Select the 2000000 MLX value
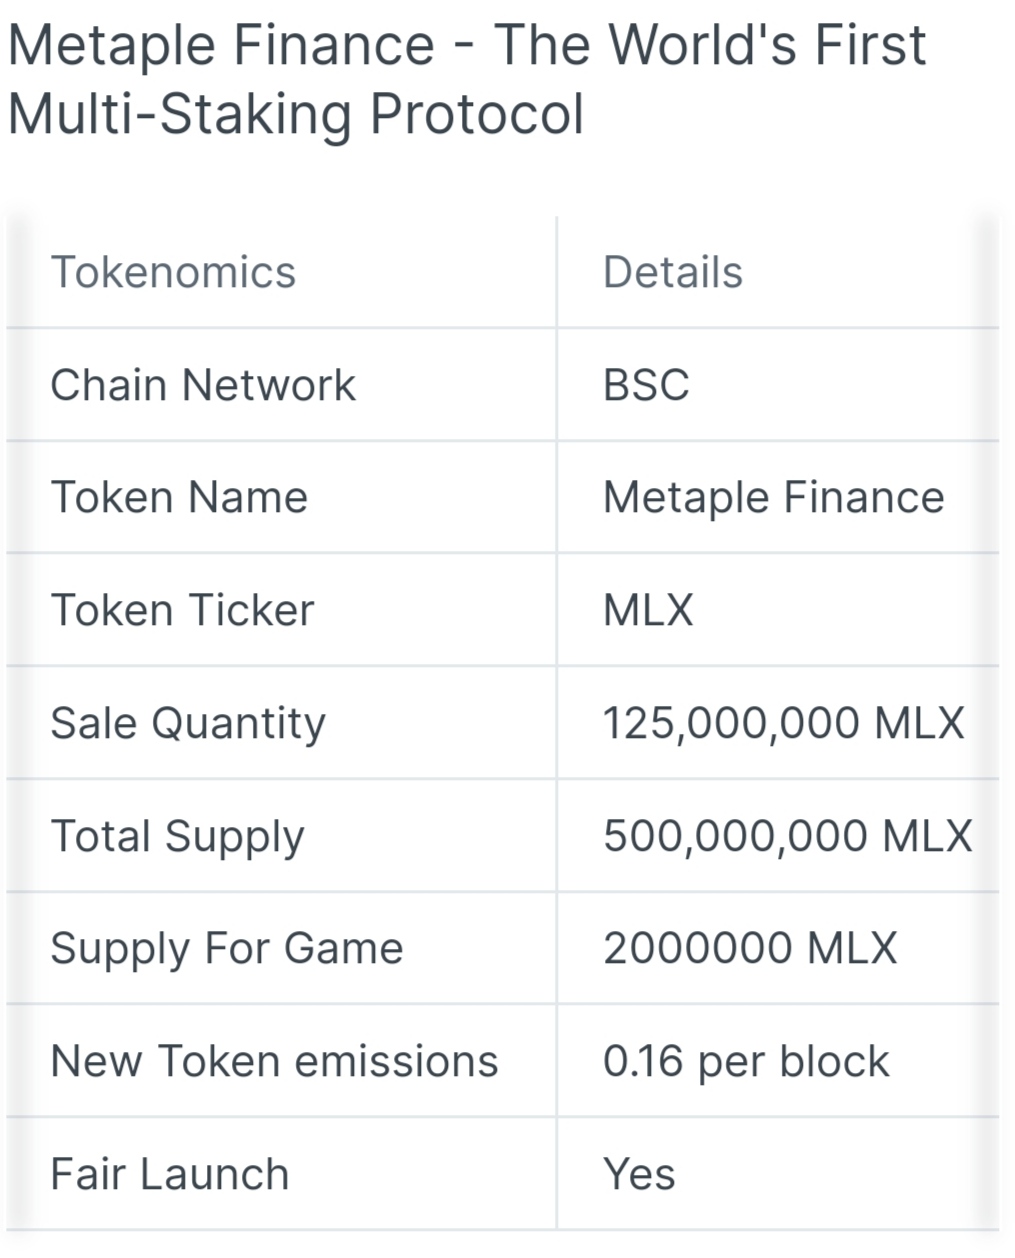Viewport: 1015px width, 1258px height. coord(750,948)
